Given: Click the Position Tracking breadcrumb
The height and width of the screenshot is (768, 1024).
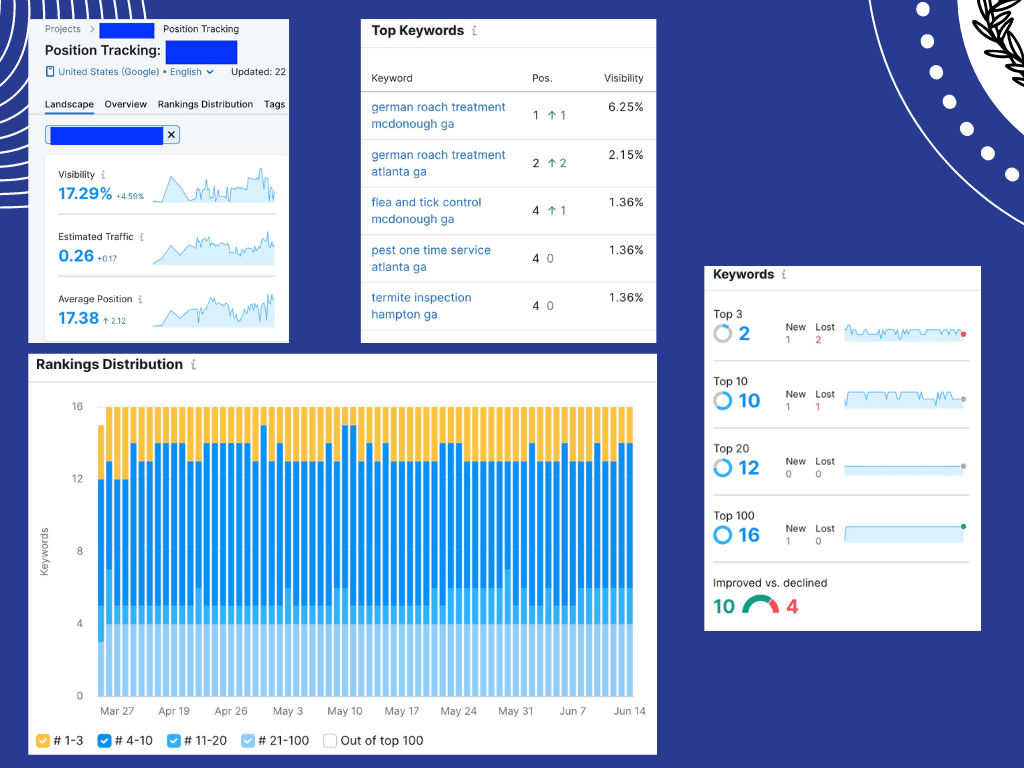Looking at the screenshot, I should (x=201, y=29).
